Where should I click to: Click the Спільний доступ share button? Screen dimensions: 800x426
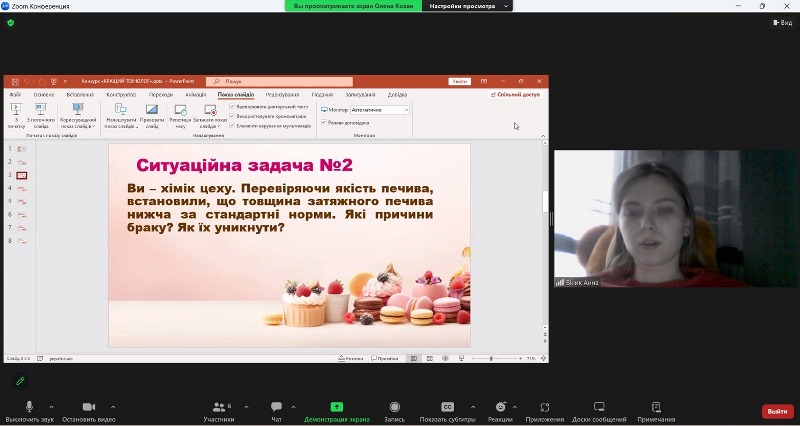coord(515,95)
